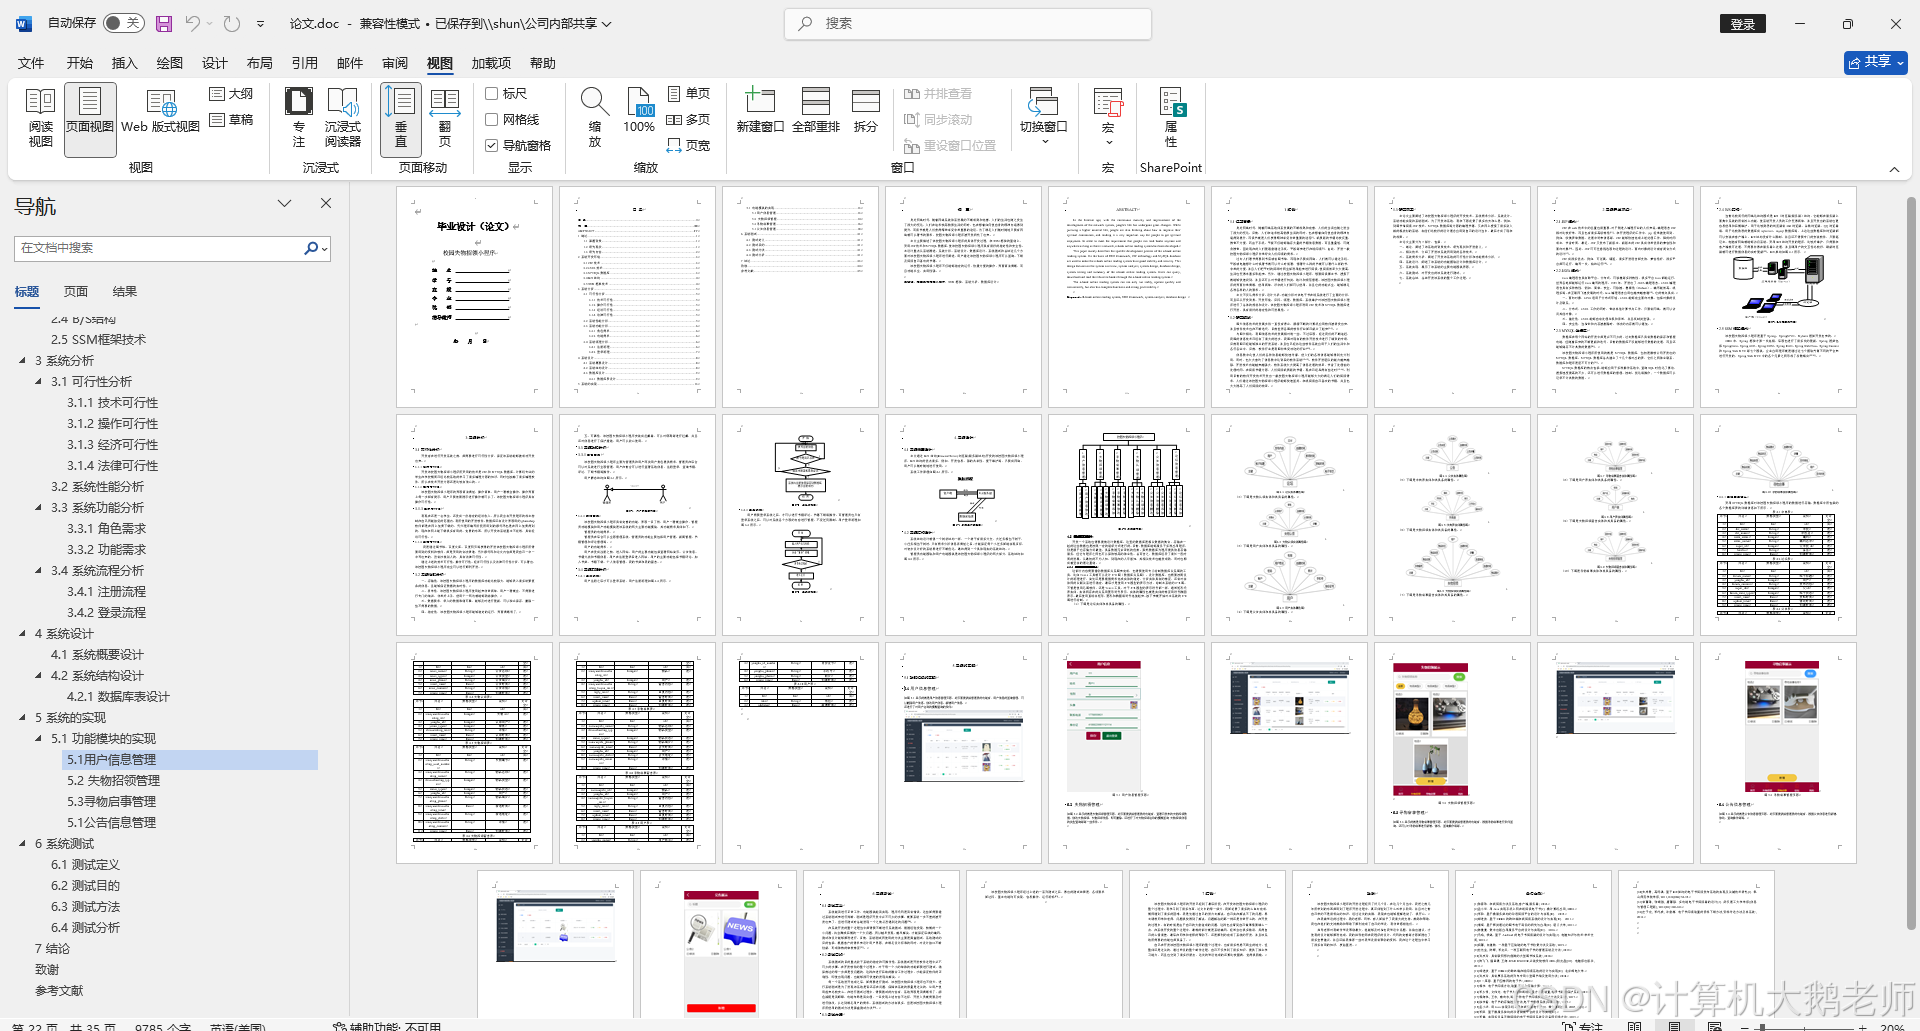Open the Zoom (缩放) dialog

coord(594,119)
